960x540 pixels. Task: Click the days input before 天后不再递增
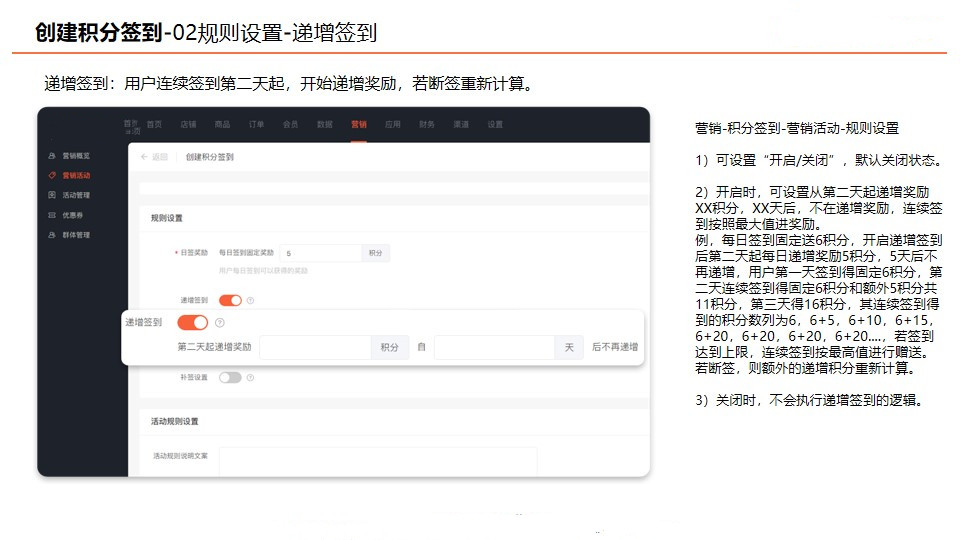pos(495,347)
